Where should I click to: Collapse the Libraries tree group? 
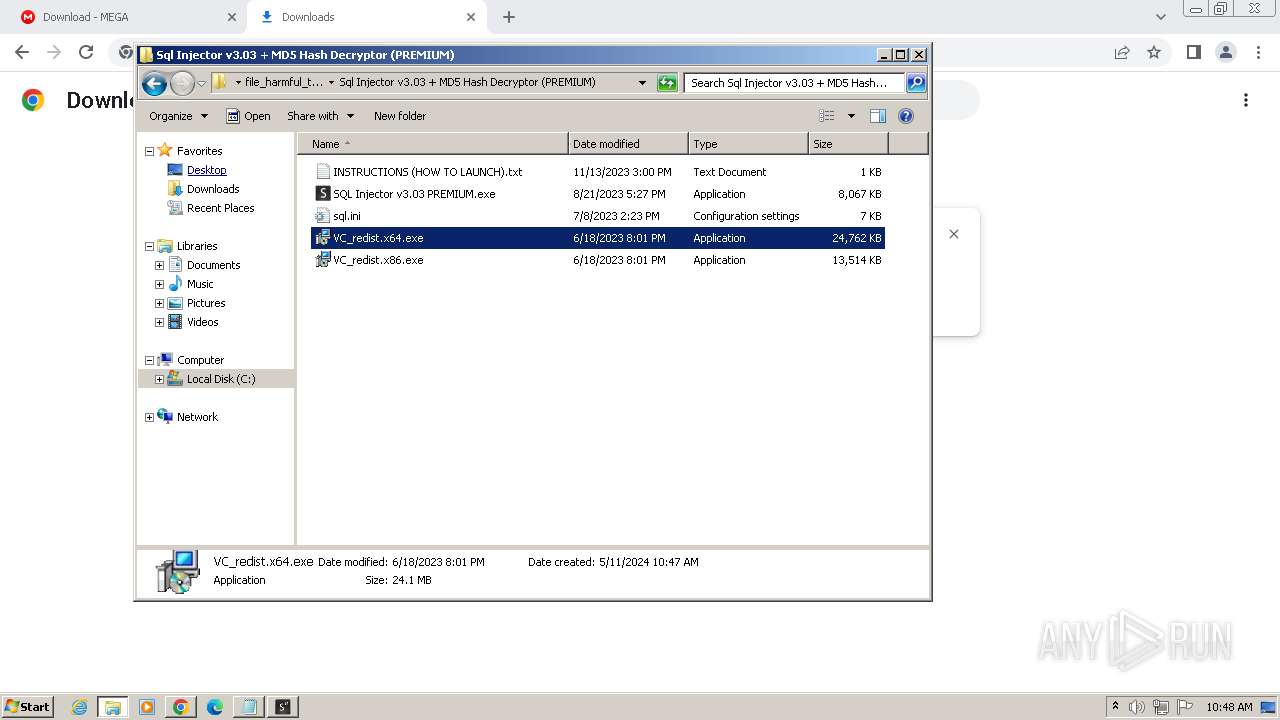point(149,246)
